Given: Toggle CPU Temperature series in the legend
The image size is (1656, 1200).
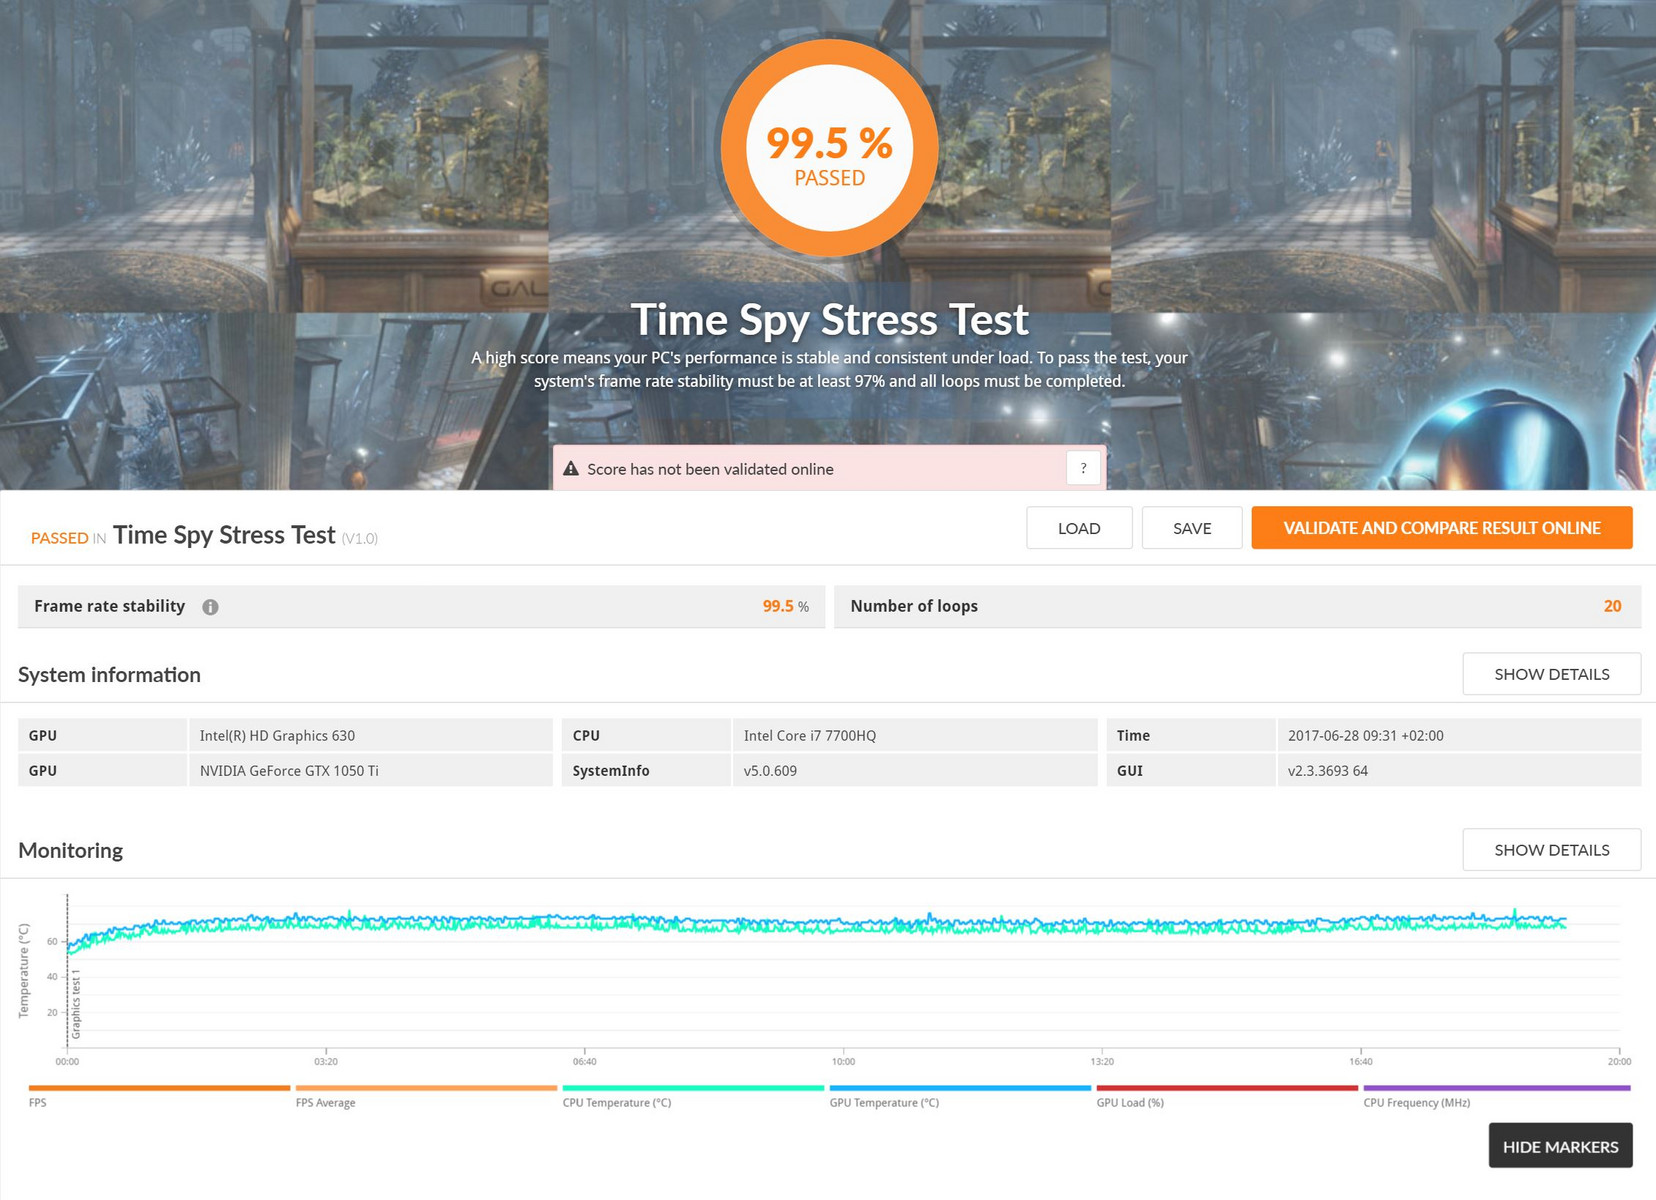Looking at the screenshot, I should (x=692, y=1089).
